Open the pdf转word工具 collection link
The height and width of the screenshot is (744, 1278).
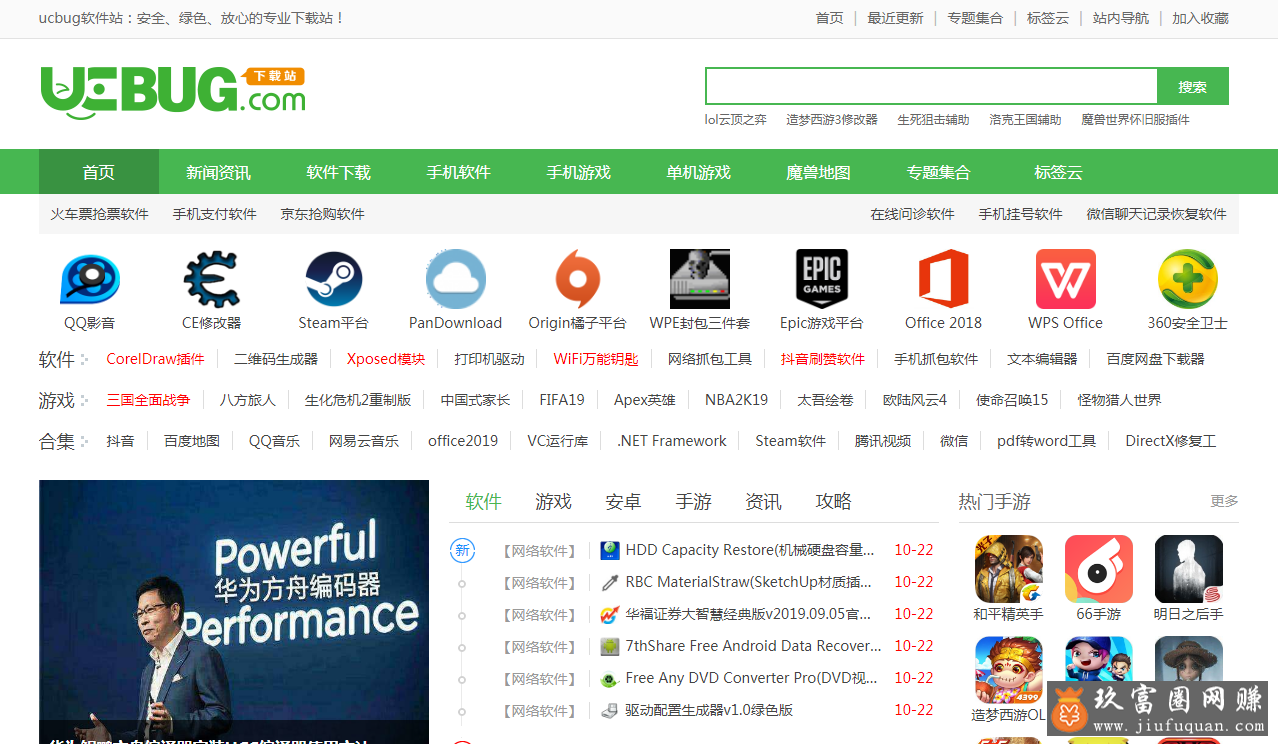tap(1047, 441)
